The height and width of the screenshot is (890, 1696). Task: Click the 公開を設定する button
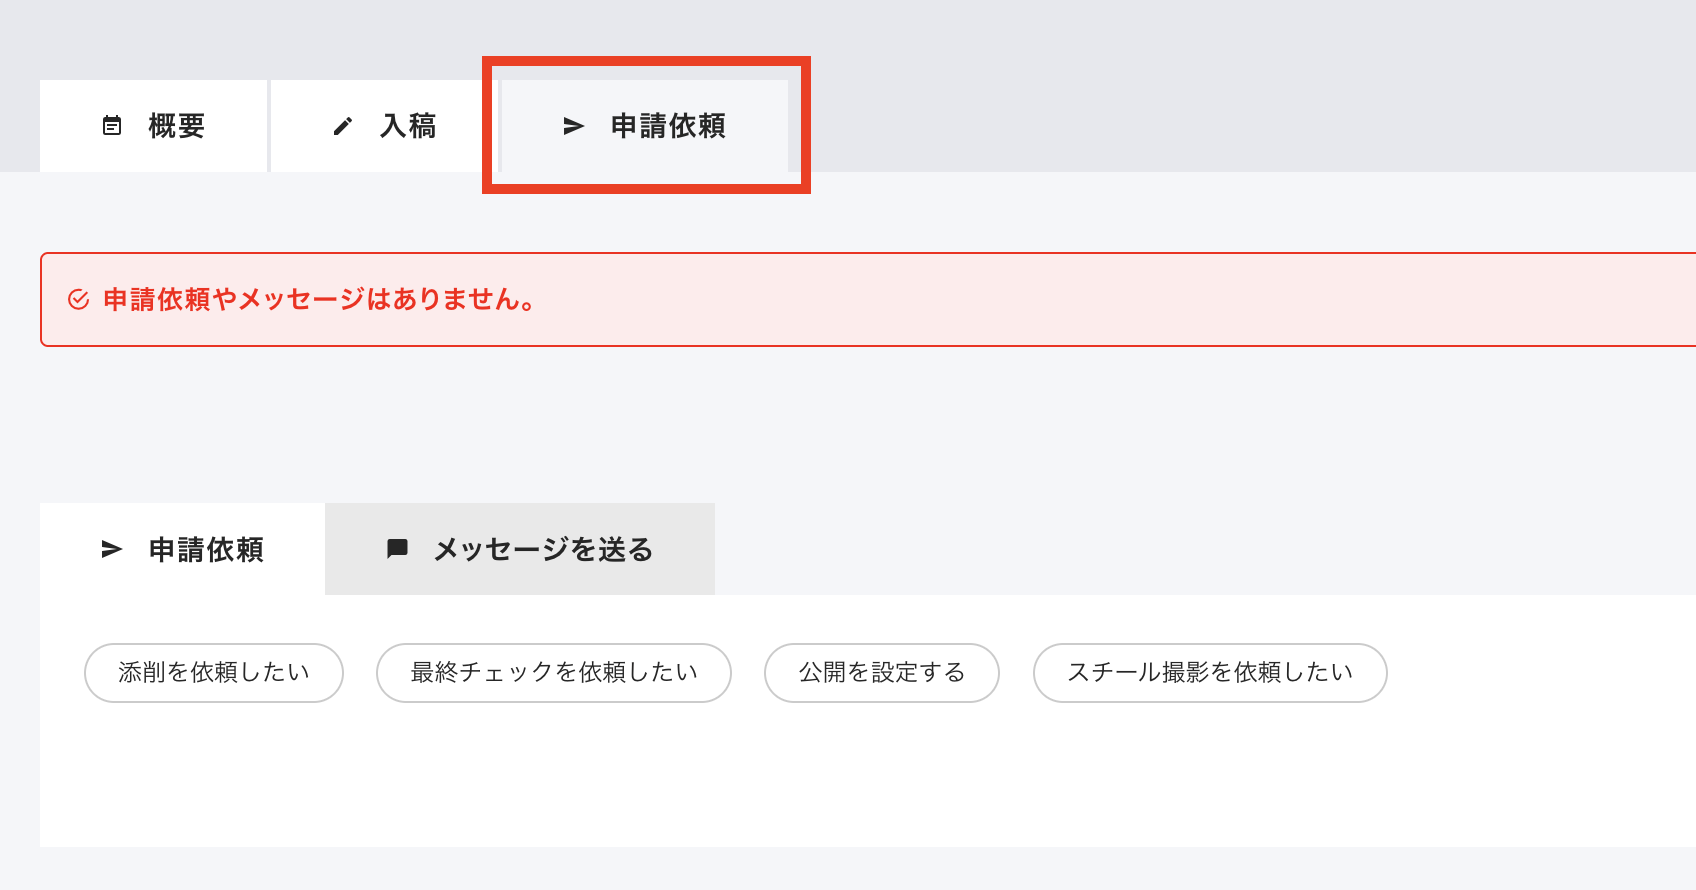(881, 672)
